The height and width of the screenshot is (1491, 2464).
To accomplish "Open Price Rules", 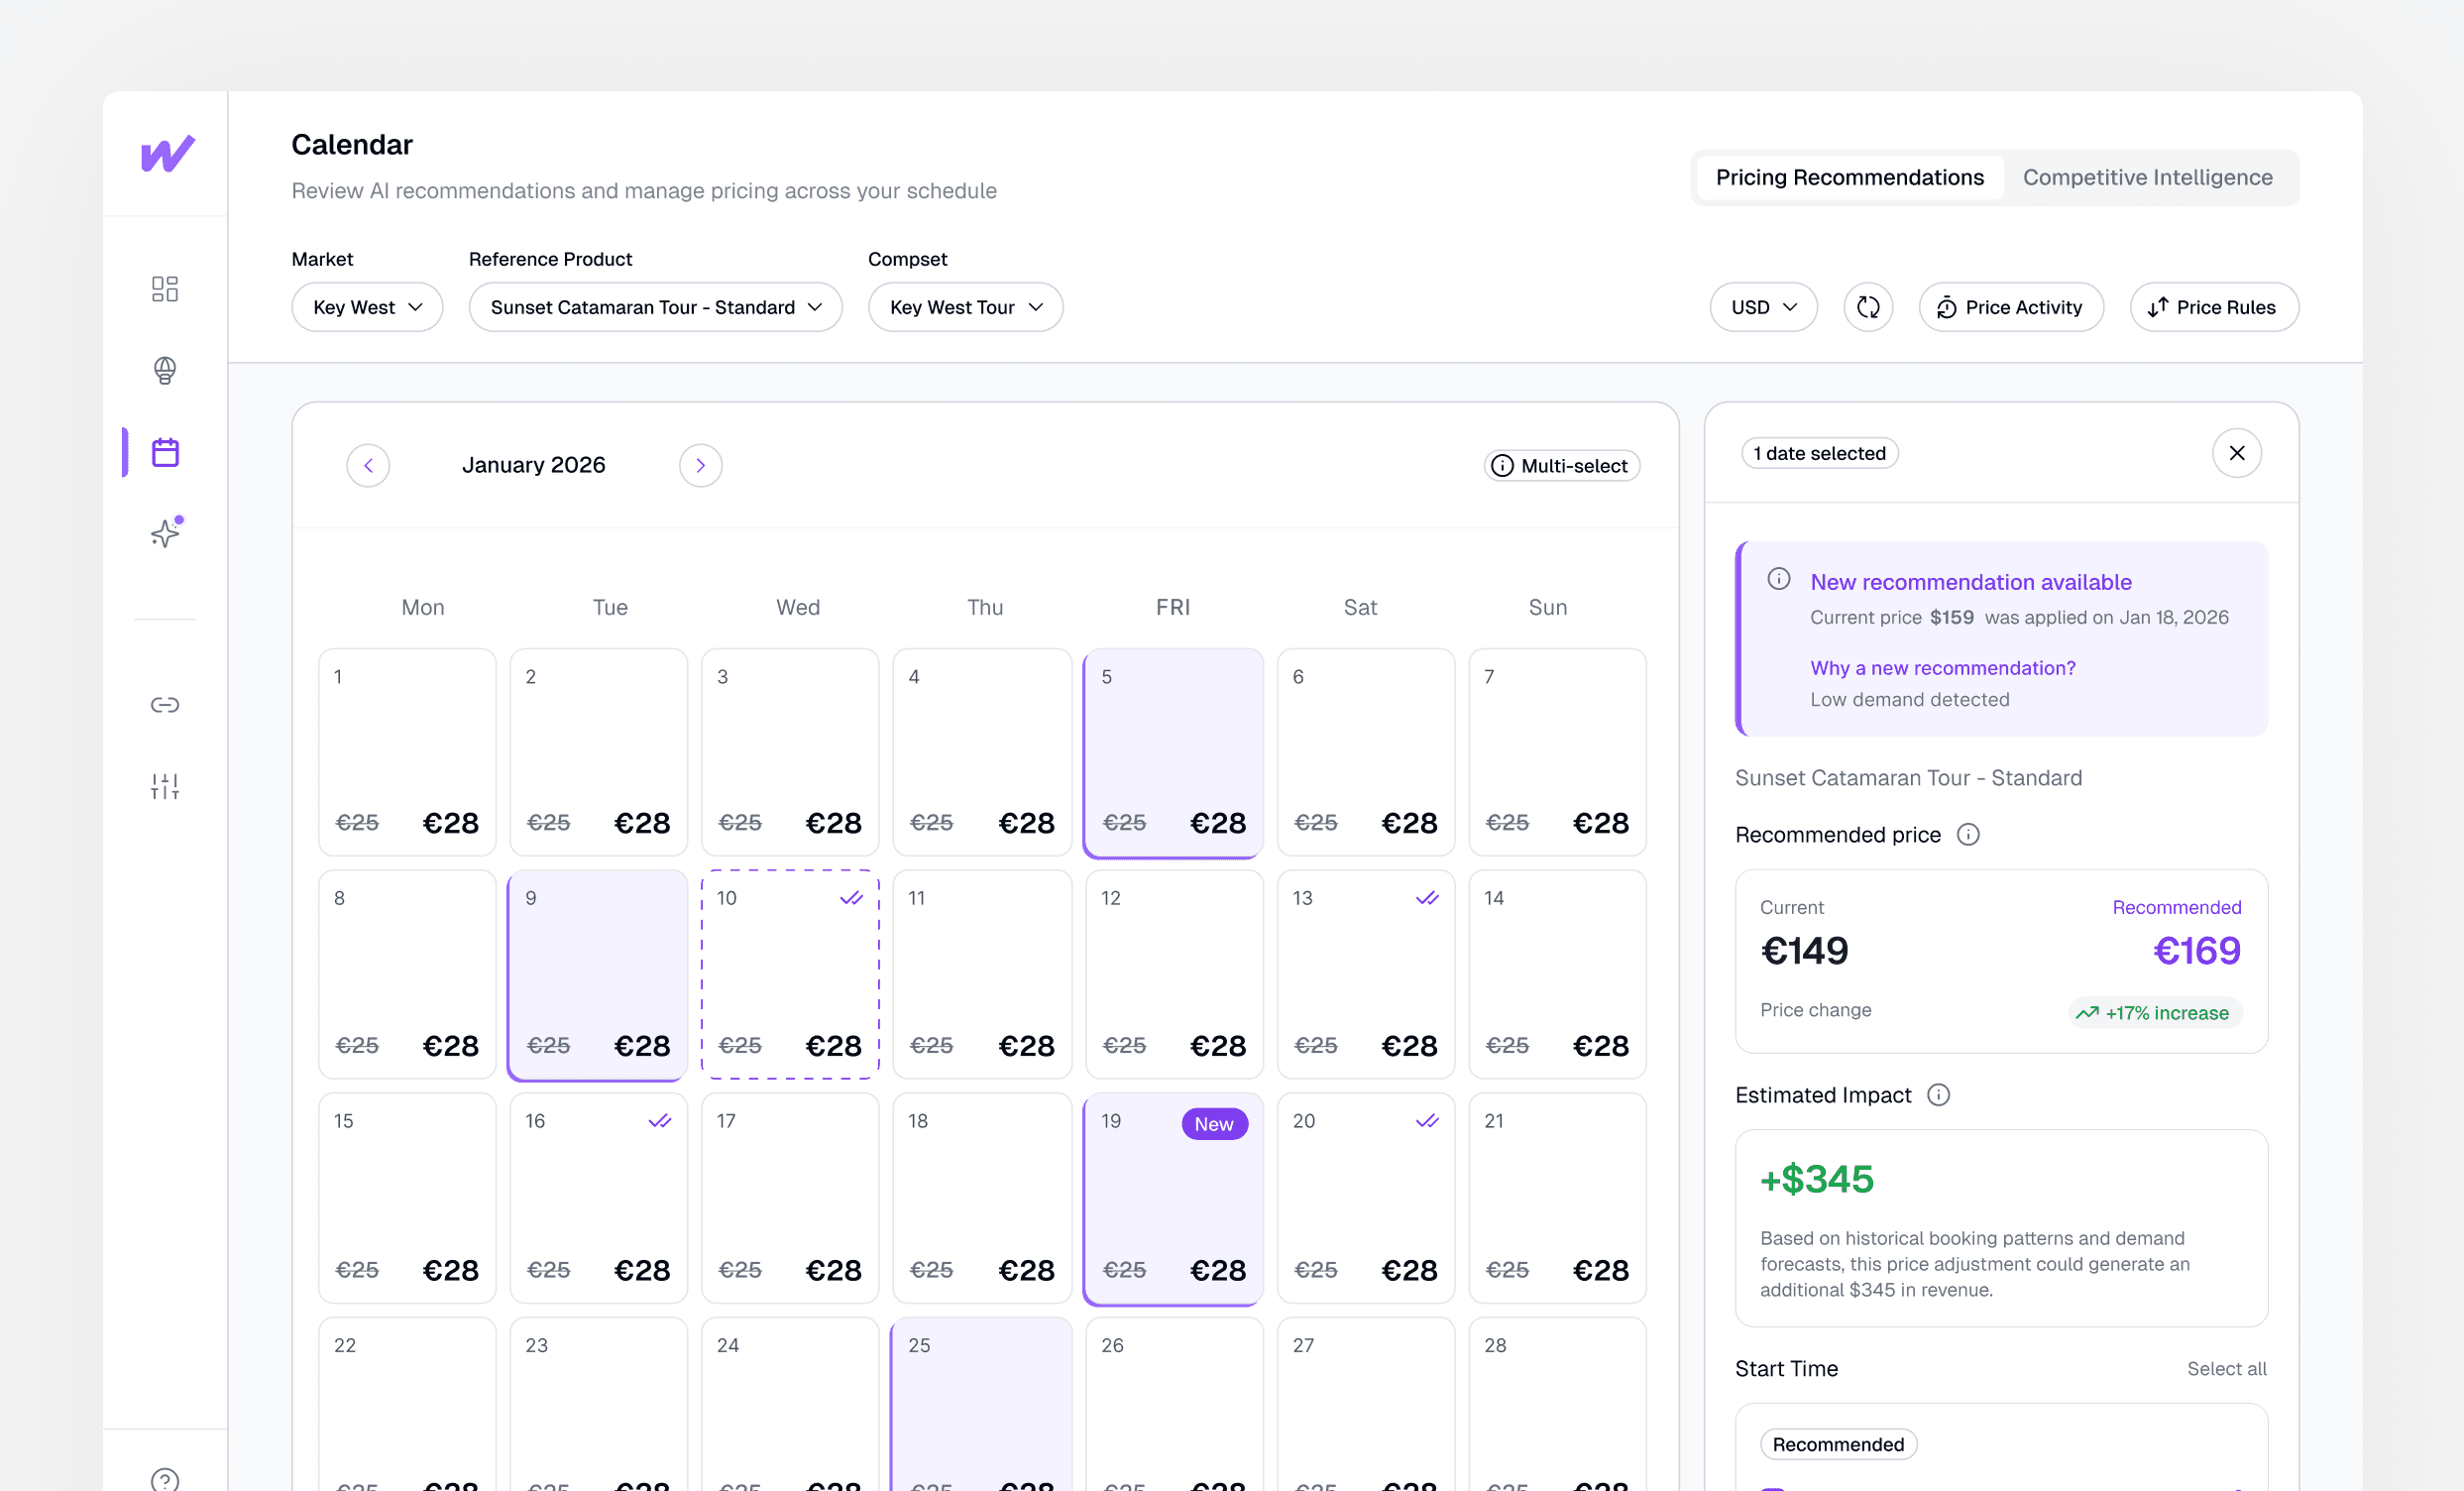I will click(2213, 307).
